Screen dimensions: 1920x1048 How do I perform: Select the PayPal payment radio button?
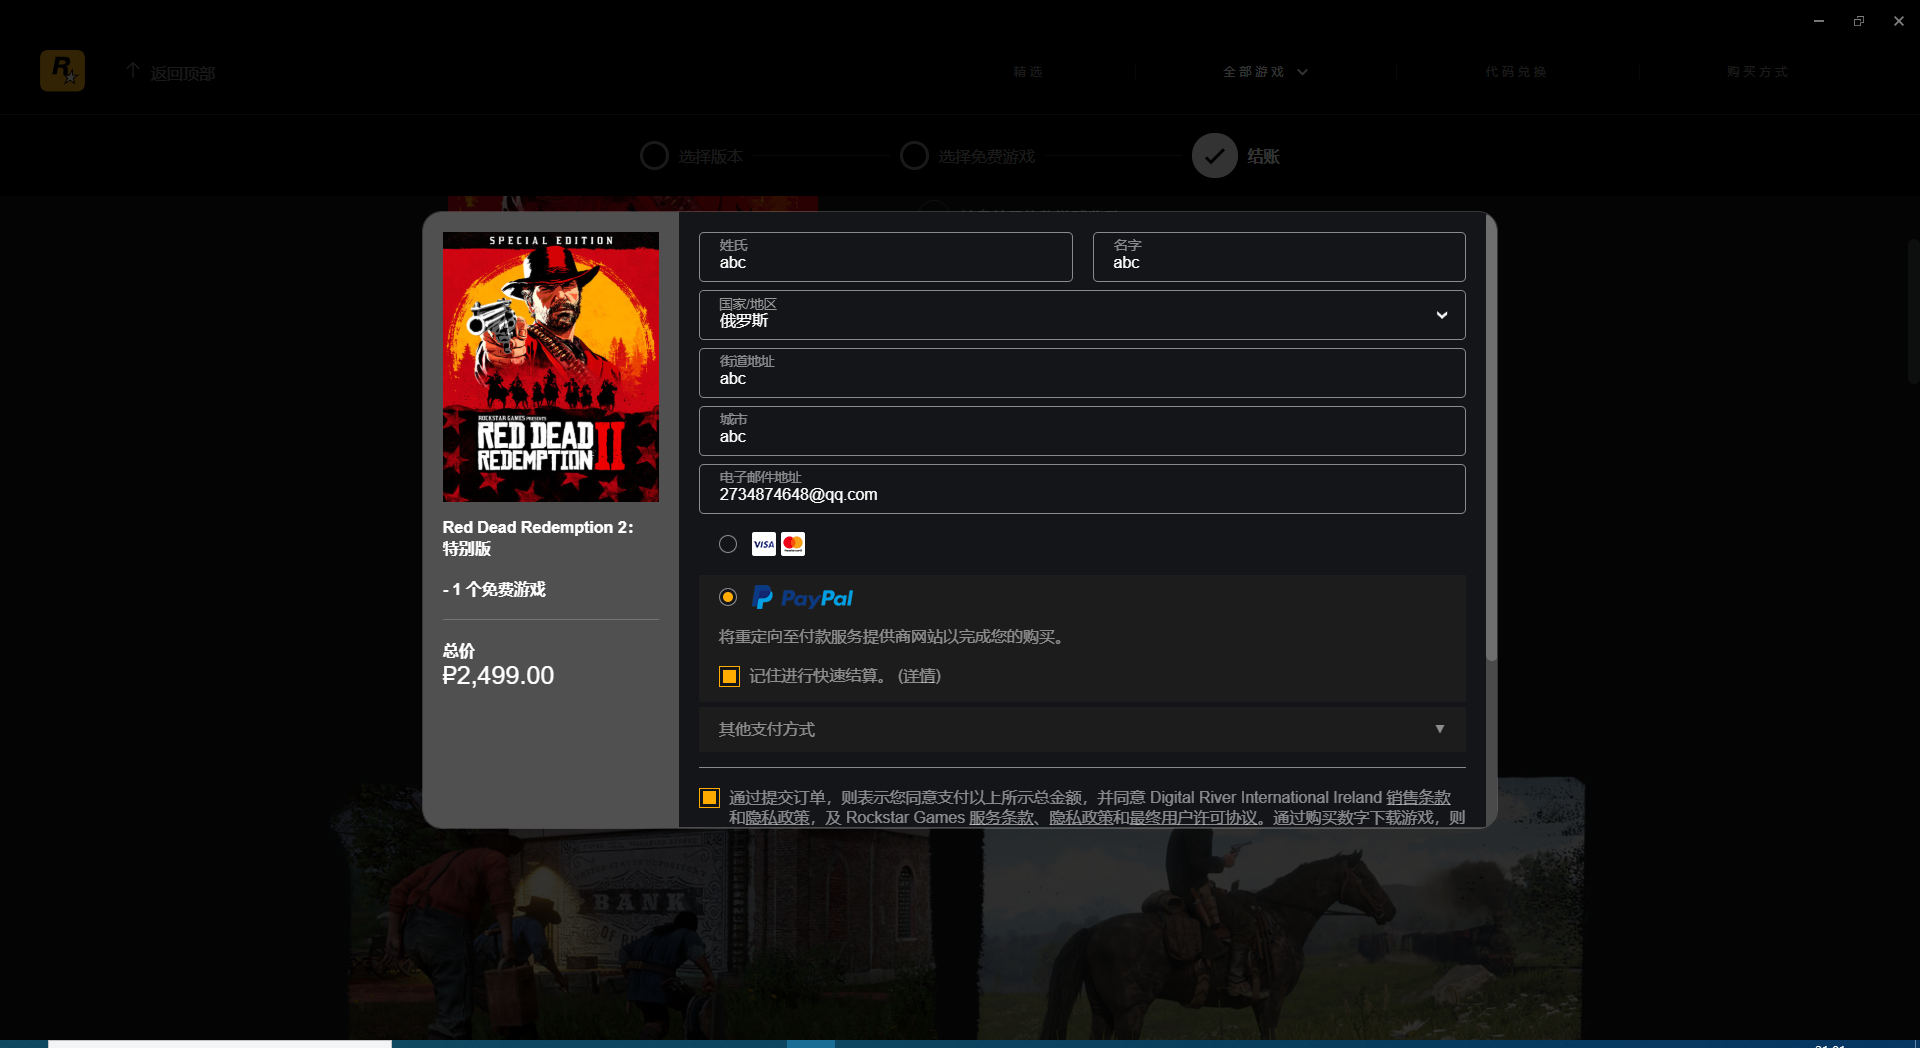pos(728,597)
